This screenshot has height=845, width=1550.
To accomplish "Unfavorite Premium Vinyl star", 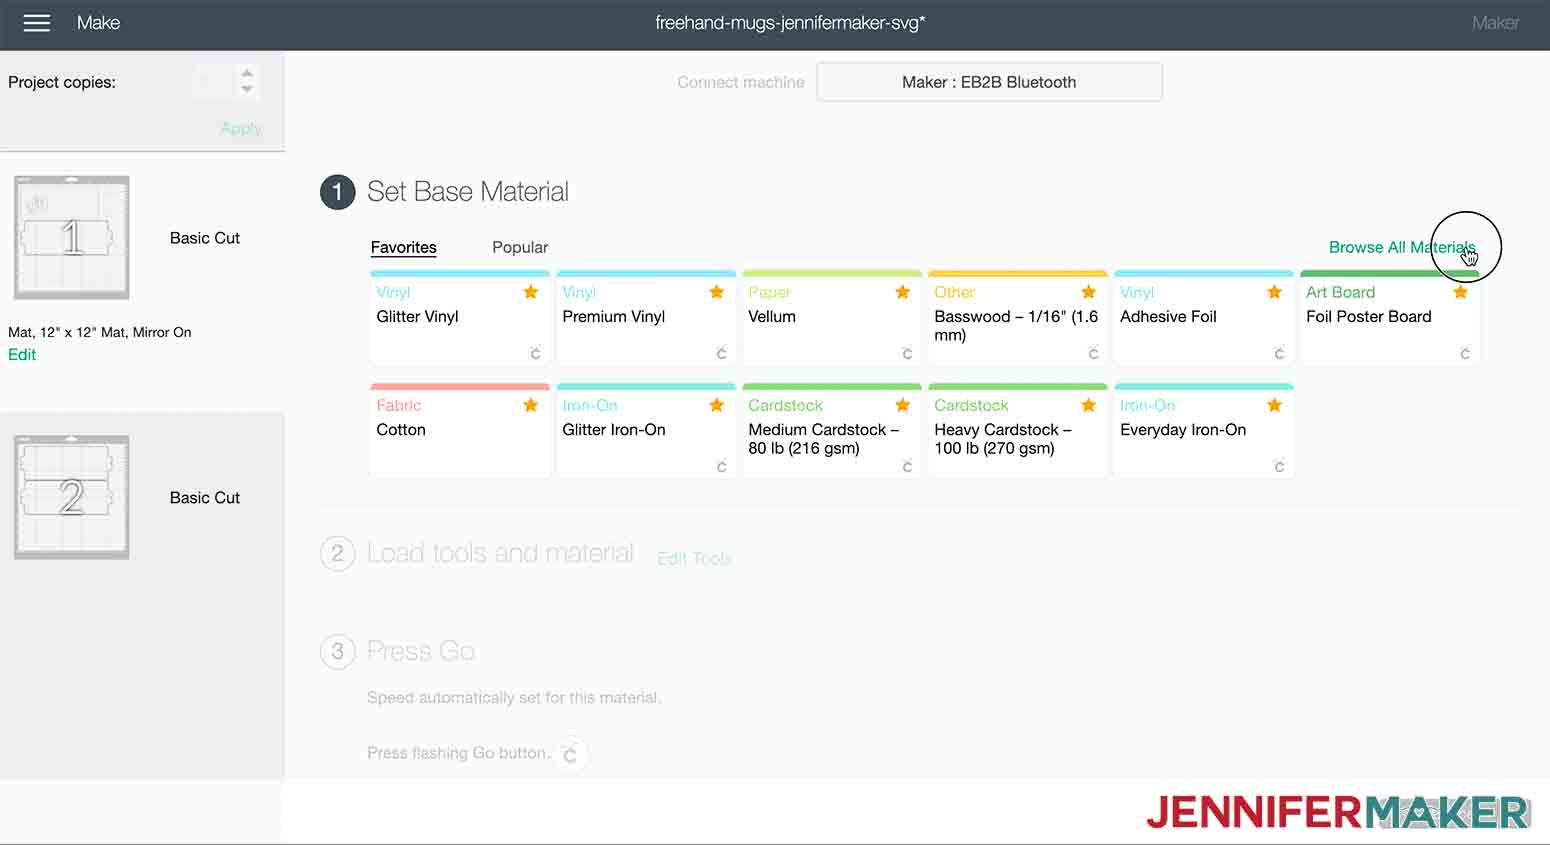I will click(x=717, y=292).
